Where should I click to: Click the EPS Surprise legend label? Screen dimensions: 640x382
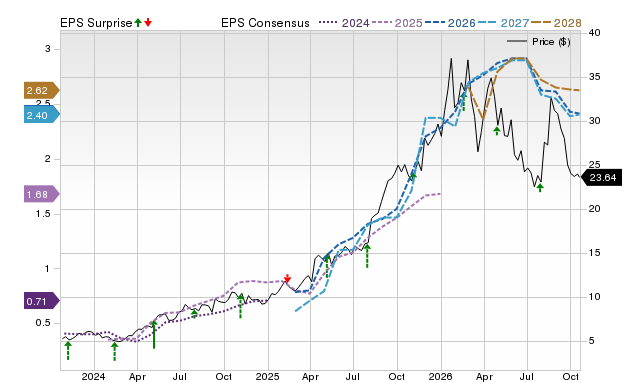[96, 23]
